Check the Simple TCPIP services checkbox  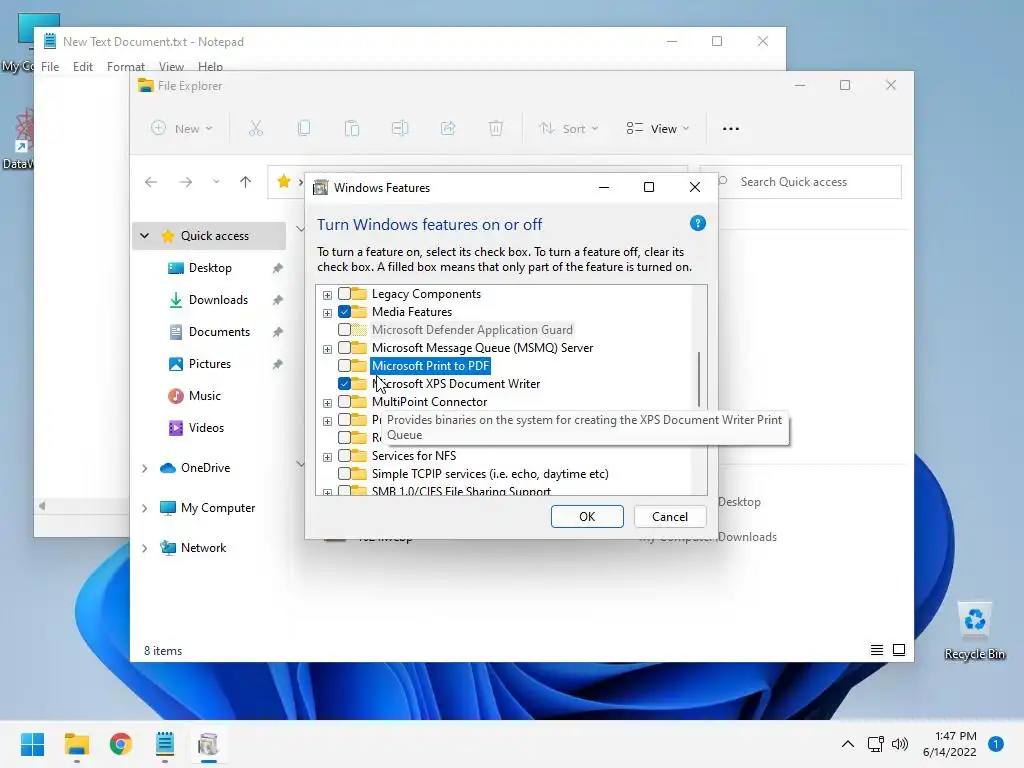click(344, 473)
